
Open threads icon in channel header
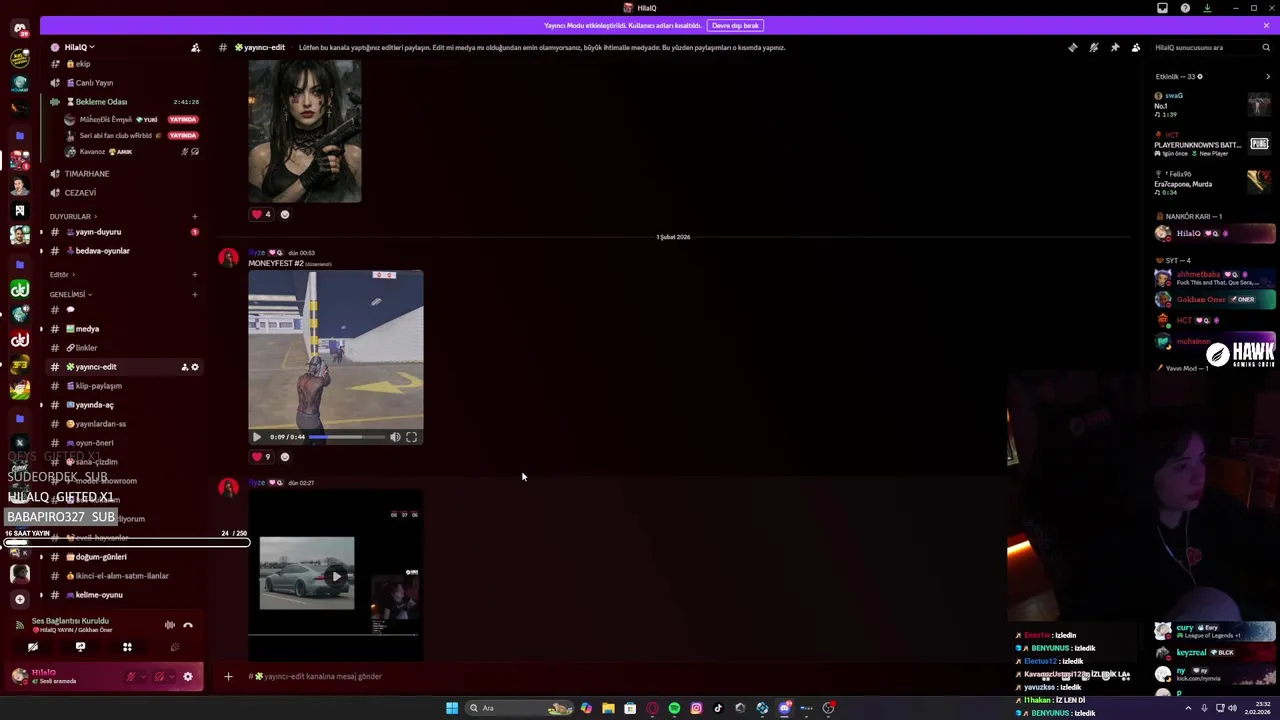point(1072,47)
